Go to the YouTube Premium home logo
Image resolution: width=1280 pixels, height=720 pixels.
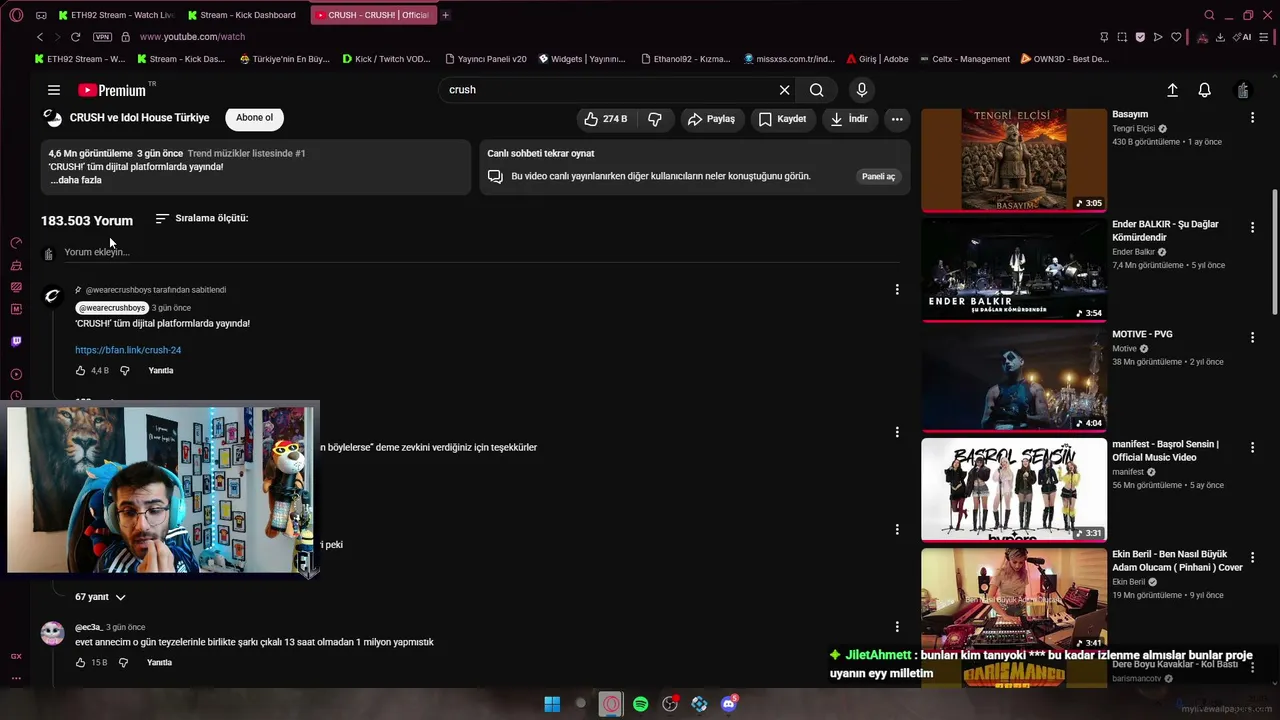(x=112, y=90)
